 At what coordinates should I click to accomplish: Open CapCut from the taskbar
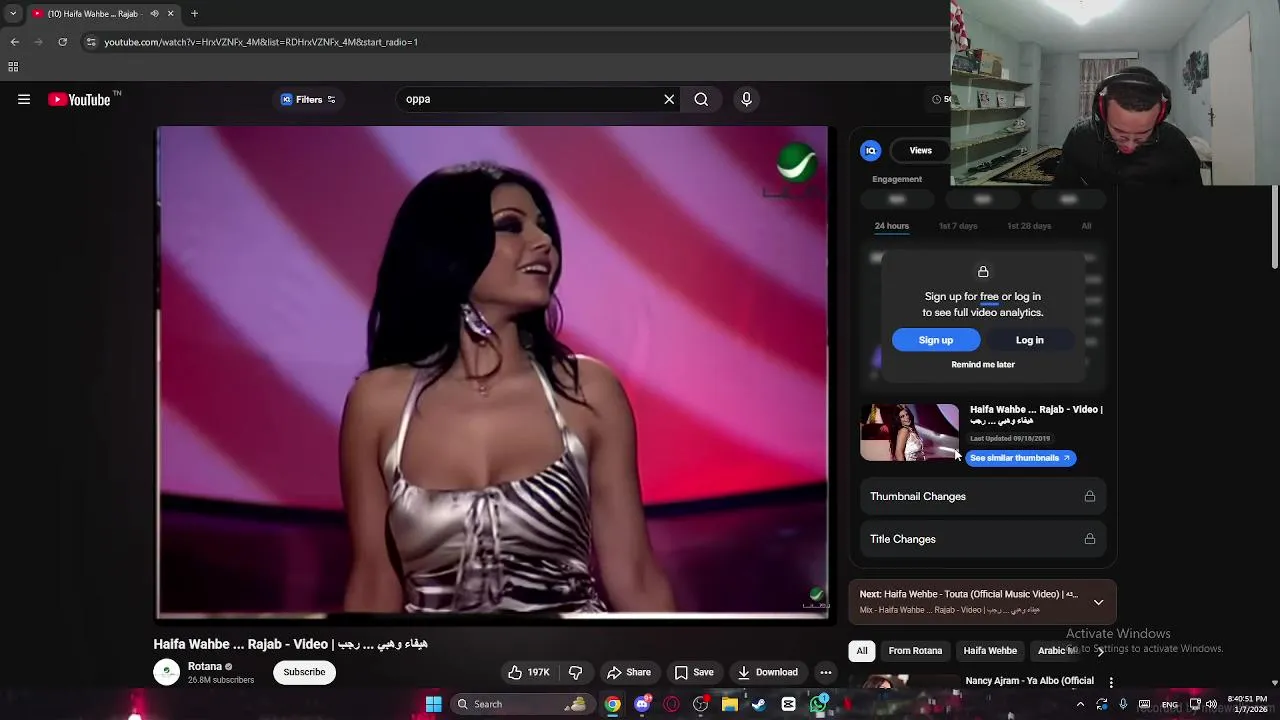(x=788, y=704)
